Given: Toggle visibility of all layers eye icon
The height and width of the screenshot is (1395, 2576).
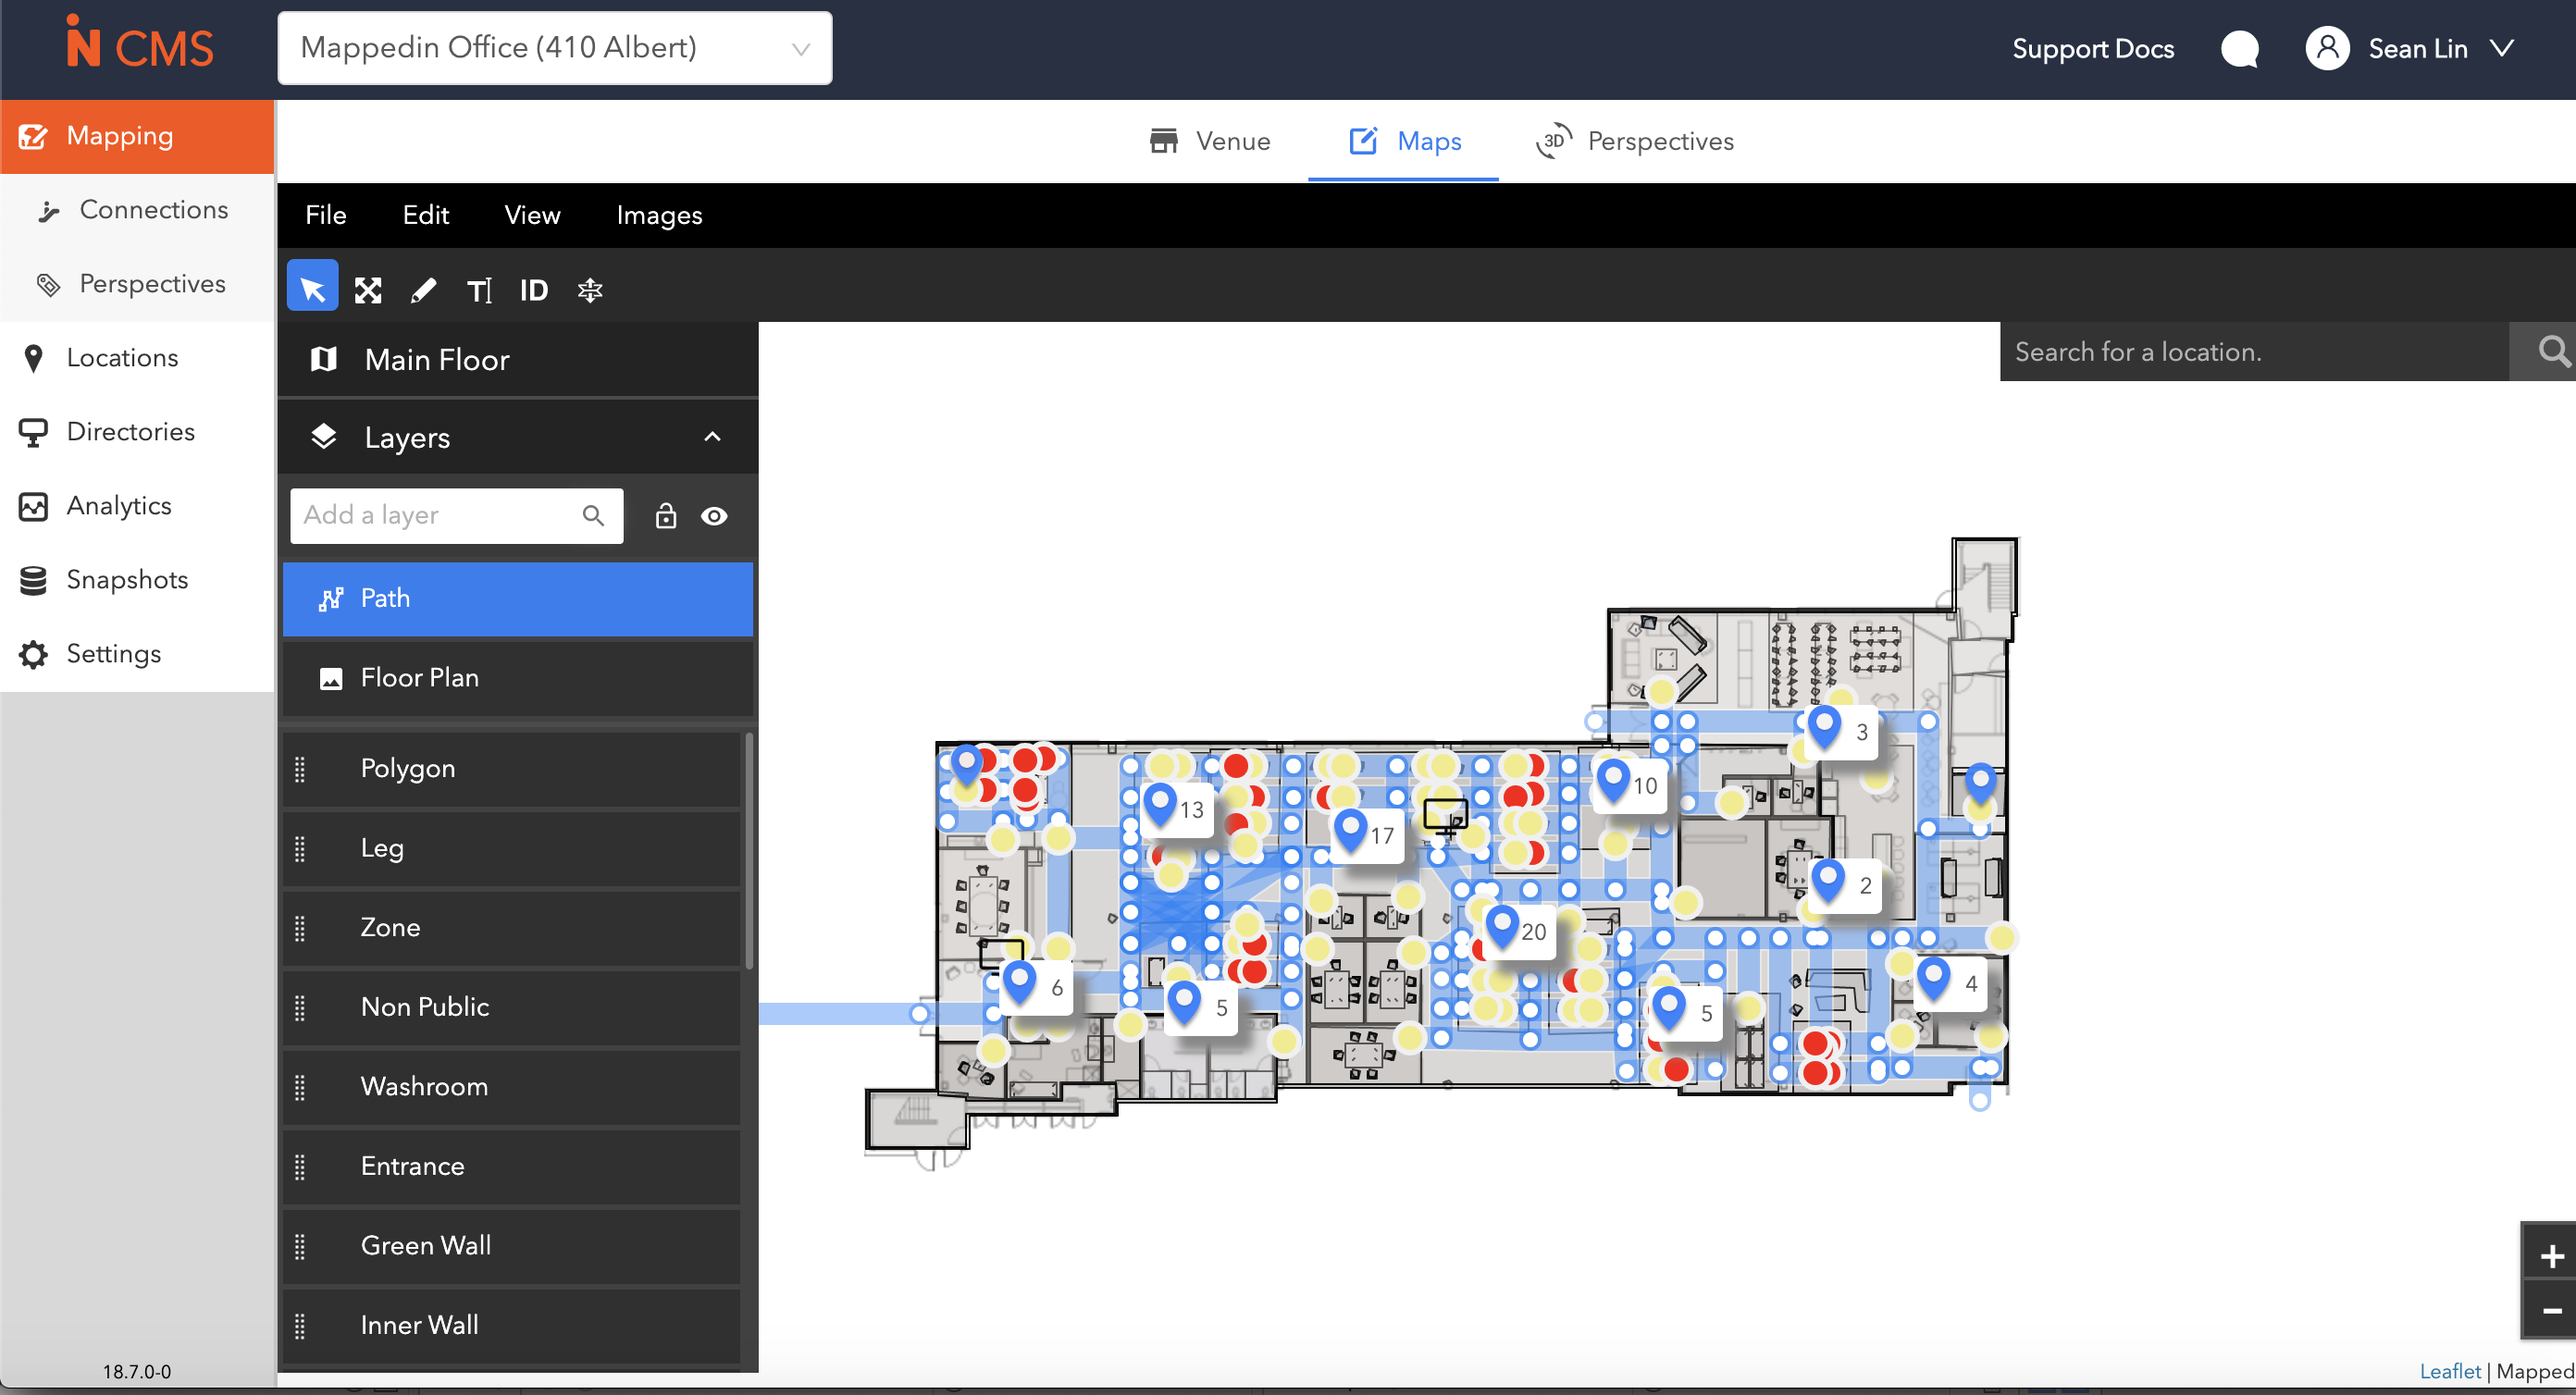Looking at the screenshot, I should pyautogui.click(x=714, y=516).
